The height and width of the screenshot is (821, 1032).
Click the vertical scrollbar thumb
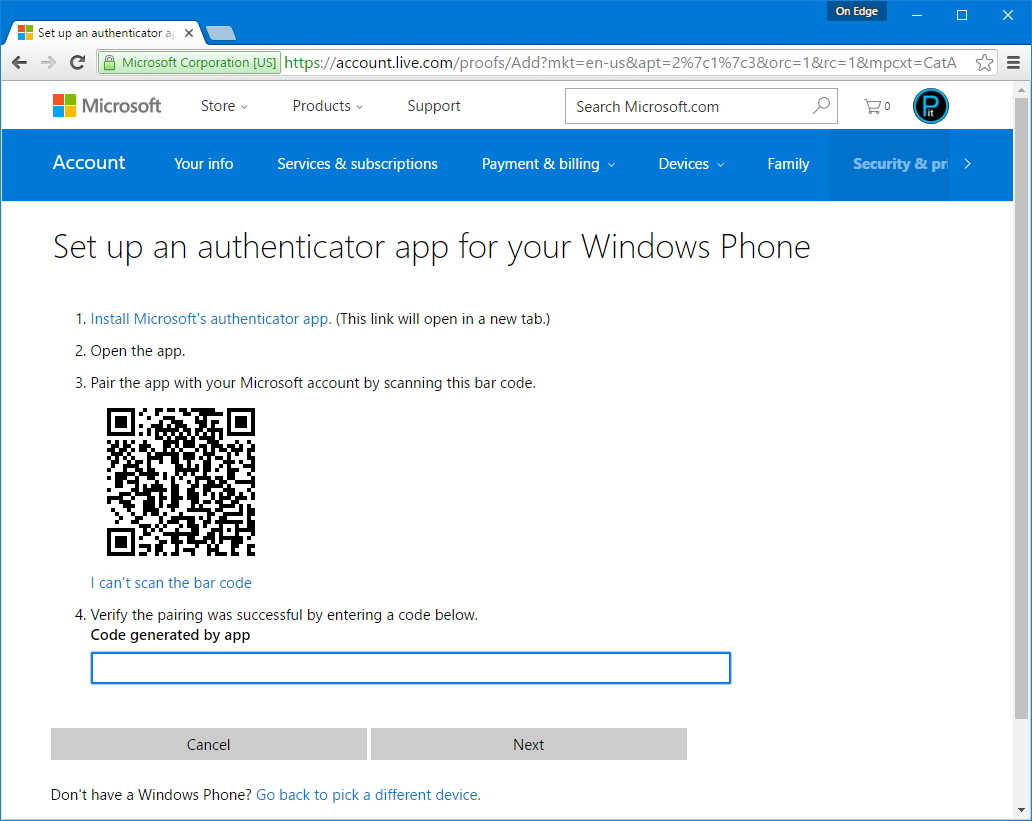pos(1021,408)
